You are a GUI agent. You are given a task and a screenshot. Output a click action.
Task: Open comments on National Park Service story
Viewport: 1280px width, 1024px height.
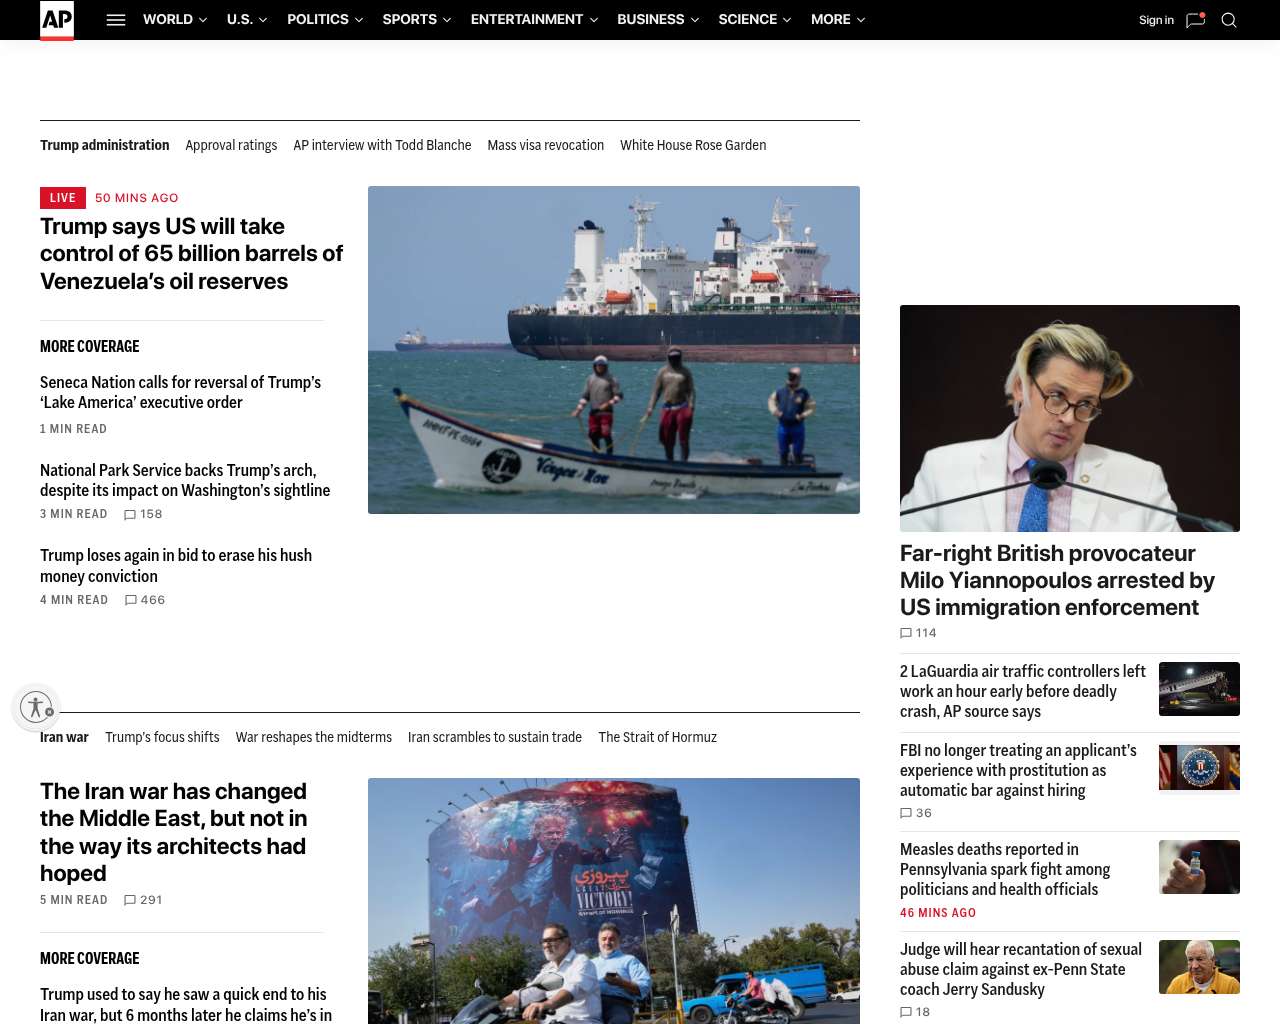click(143, 514)
